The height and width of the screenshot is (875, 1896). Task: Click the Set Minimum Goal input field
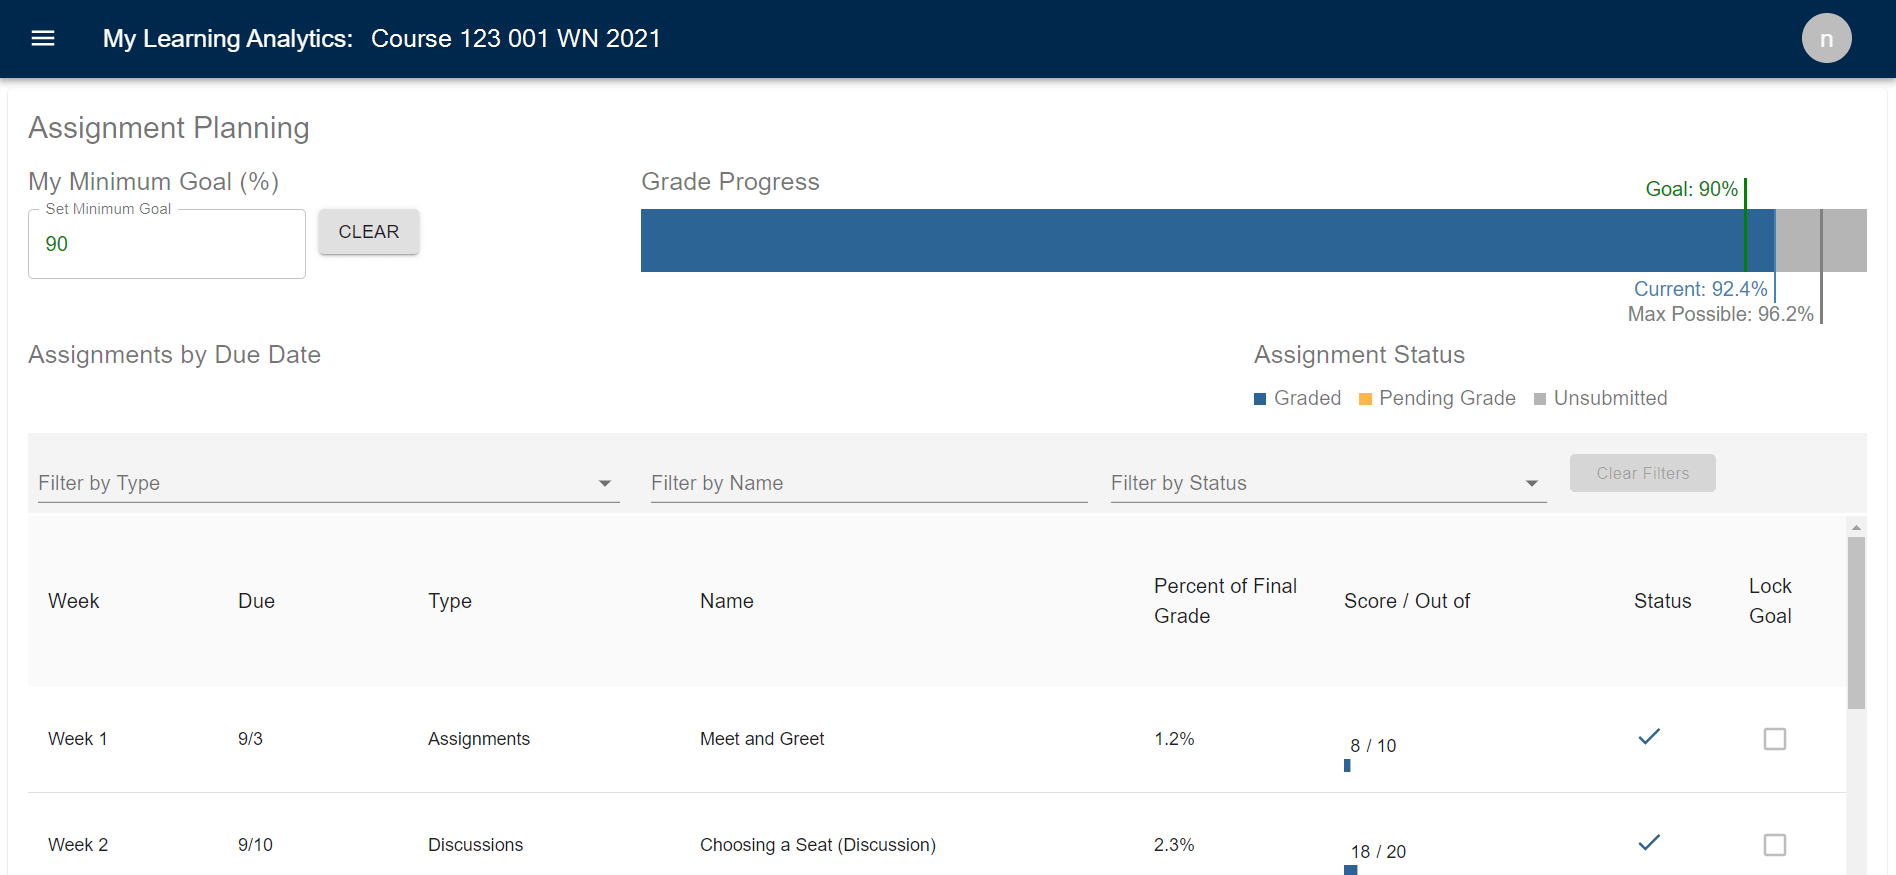[167, 244]
